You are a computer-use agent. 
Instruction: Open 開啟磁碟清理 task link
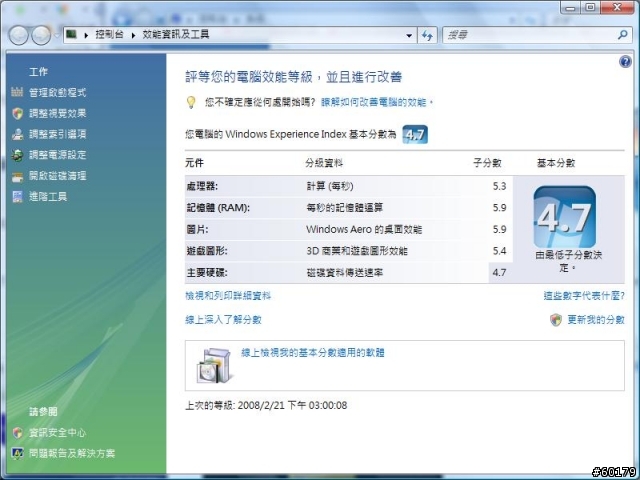click(x=58, y=176)
